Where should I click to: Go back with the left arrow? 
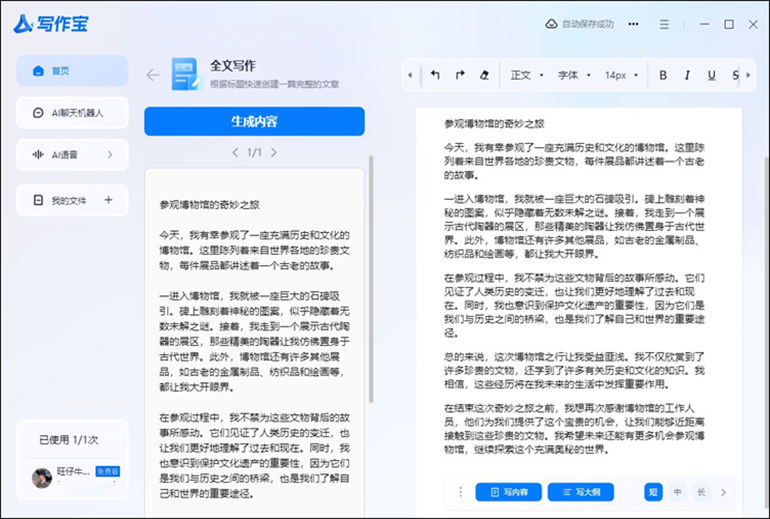coord(153,75)
